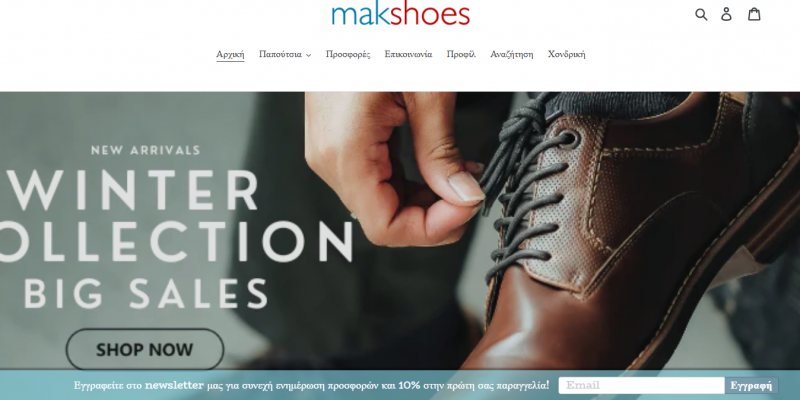Open the Επικοινωνία page link
The height and width of the screenshot is (400, 800).
tap(408, 54)
